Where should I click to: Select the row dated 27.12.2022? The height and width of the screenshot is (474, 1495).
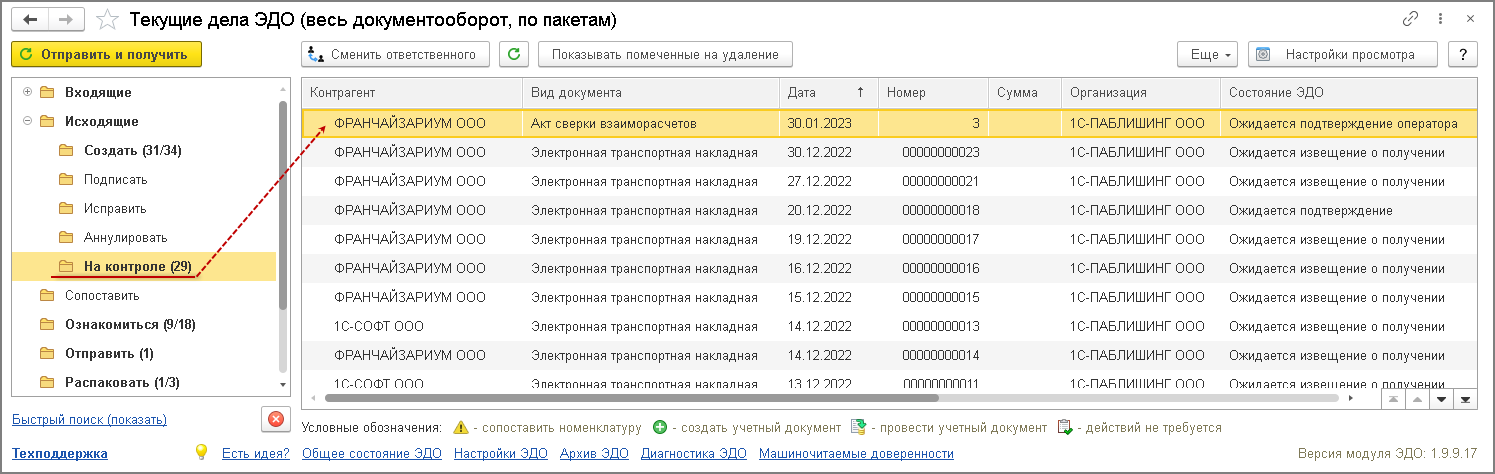(889, 181)
